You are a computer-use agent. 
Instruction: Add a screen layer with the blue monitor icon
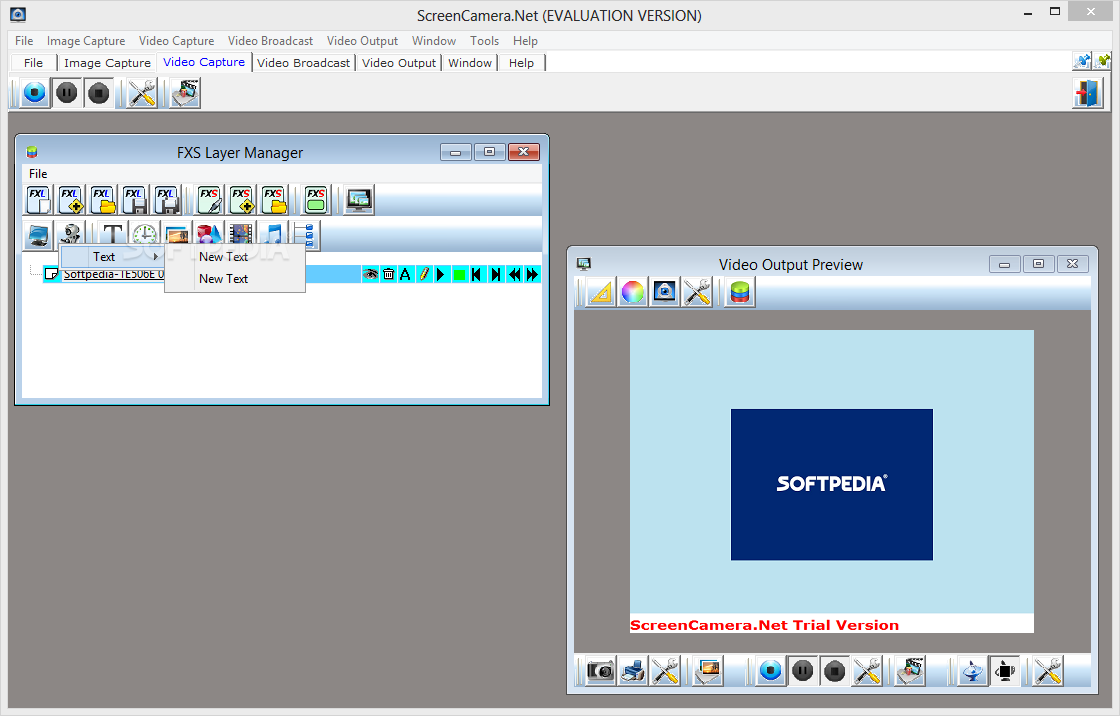tap(38, 235)
